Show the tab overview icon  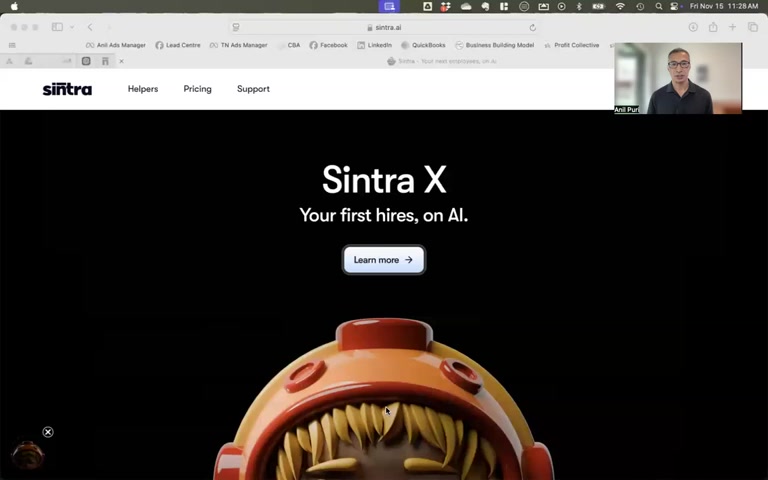(x=753, y=27)
